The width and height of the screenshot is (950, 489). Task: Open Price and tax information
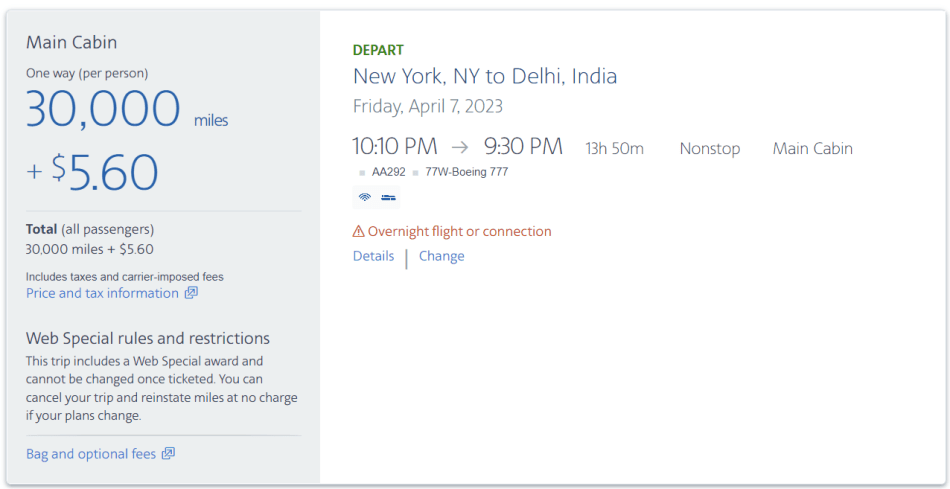tap(102, 293)
